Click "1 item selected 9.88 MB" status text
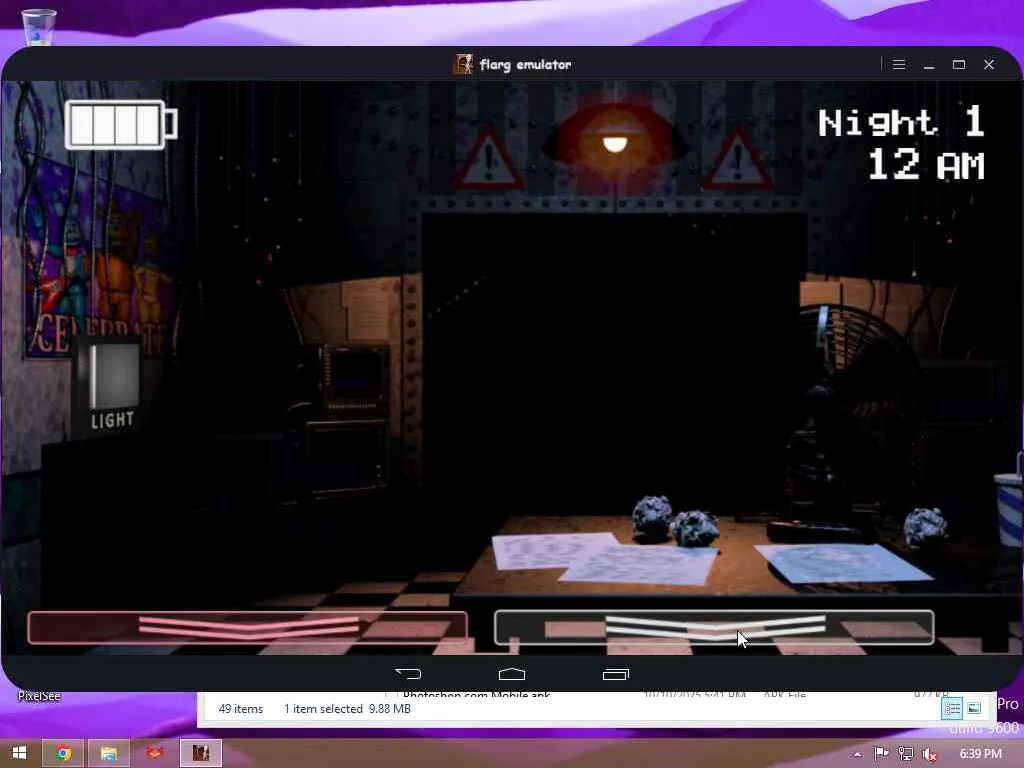The width and height of the screenshot is (1024, 768). pyautogui.click(x=347, y=709)
